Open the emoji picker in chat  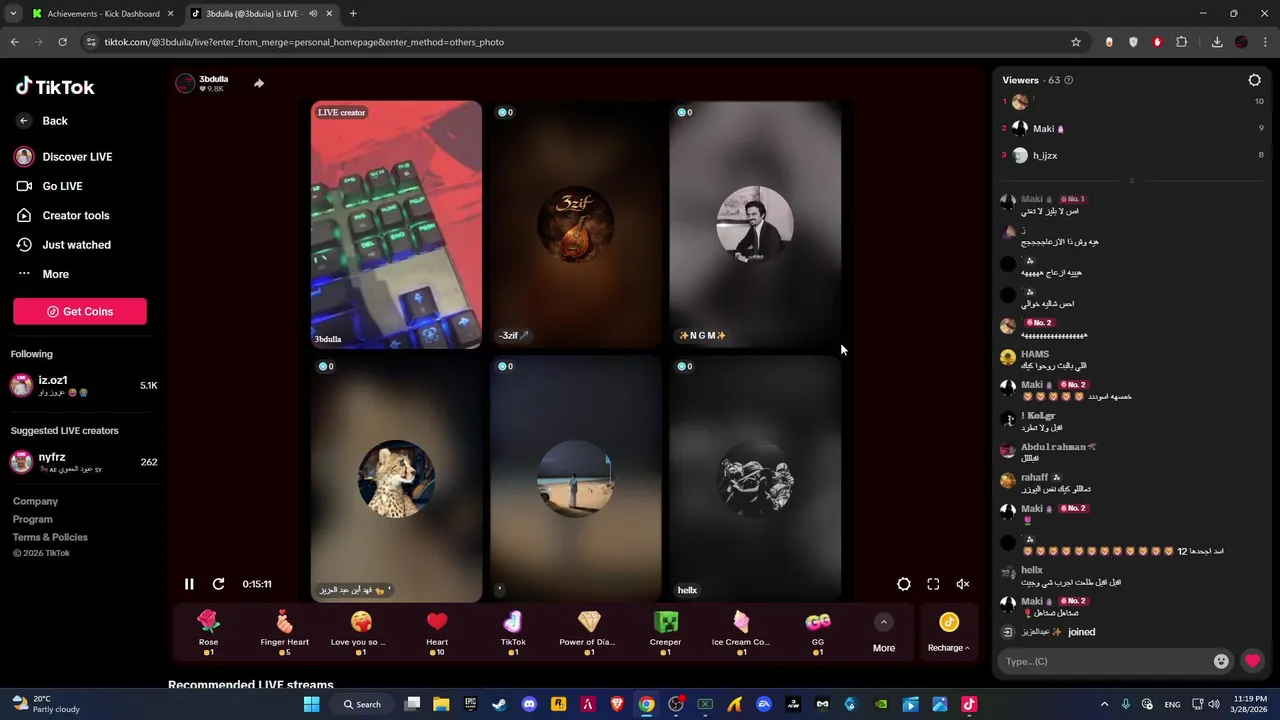click(1221, 661)
